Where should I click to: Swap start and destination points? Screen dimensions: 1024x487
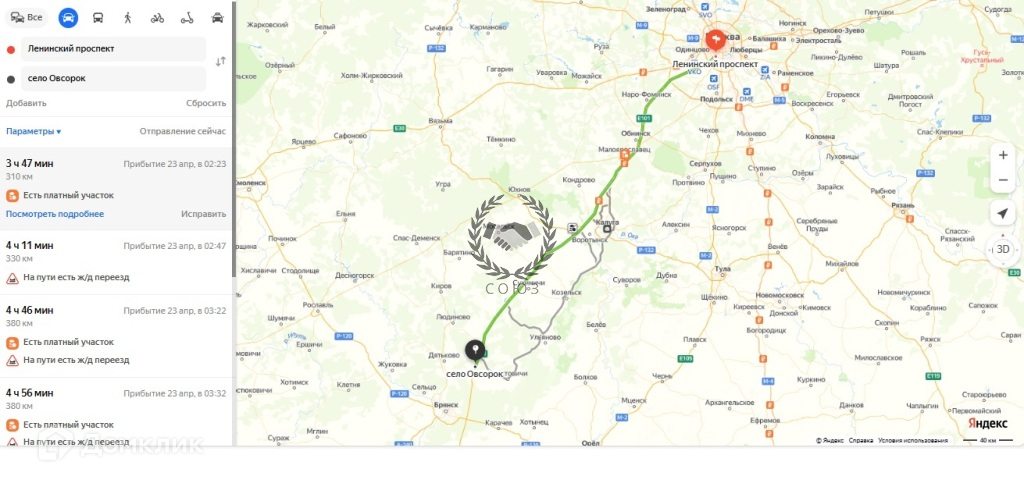(221, 61)
